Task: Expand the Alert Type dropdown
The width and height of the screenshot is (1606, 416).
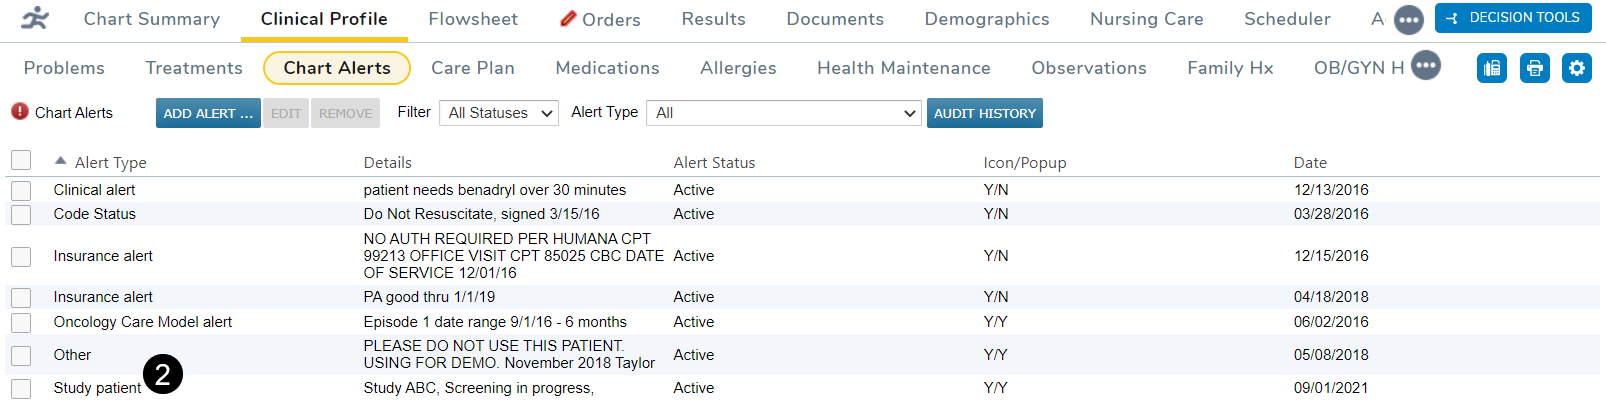Action: [x=784, y=113]
